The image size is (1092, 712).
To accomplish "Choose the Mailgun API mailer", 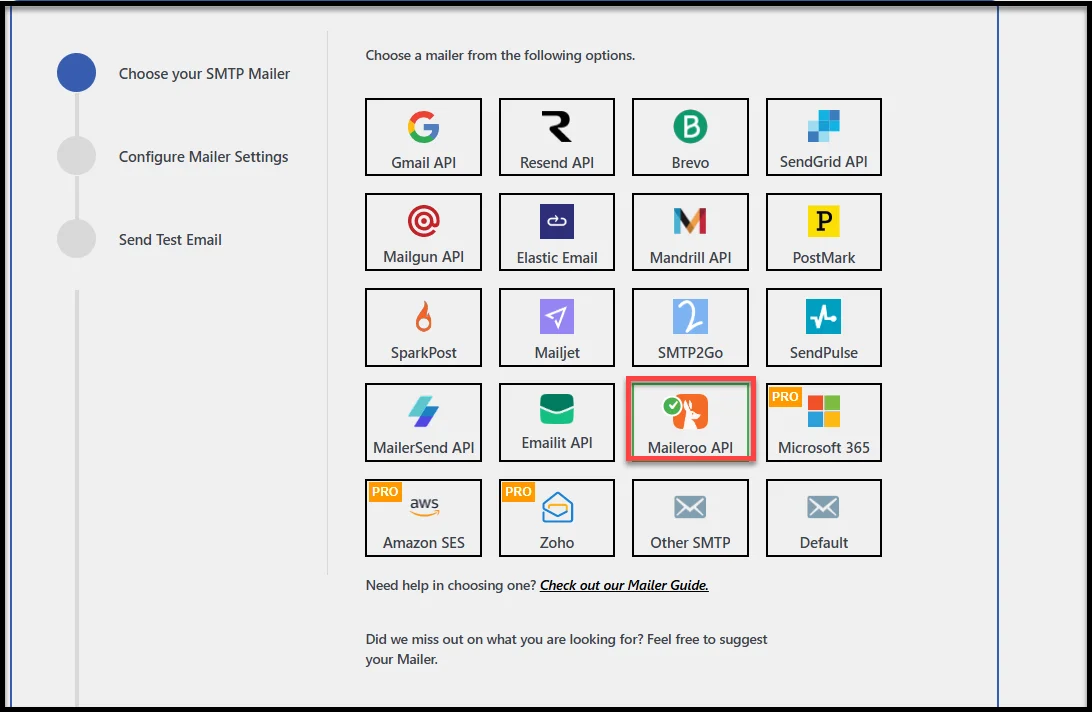I will click(x=423, y=231).
